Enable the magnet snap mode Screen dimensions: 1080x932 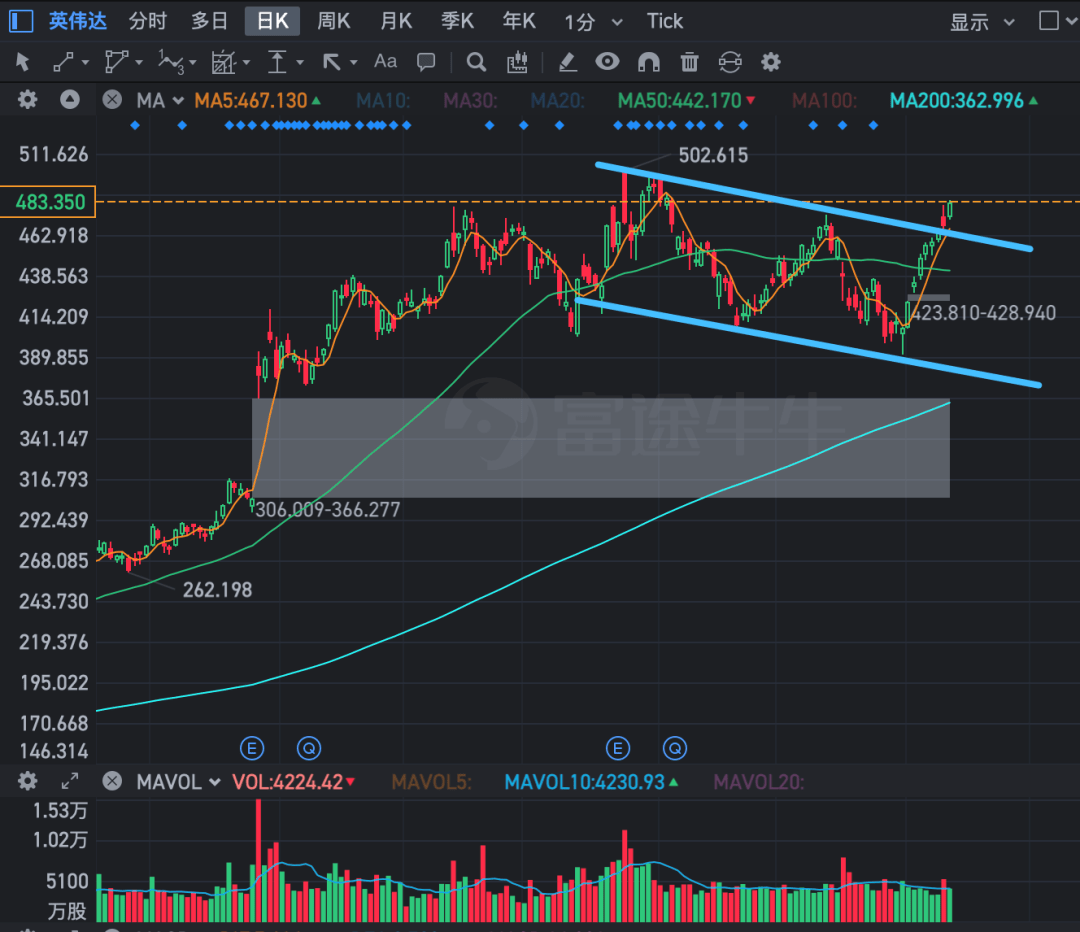pos(649,62)
